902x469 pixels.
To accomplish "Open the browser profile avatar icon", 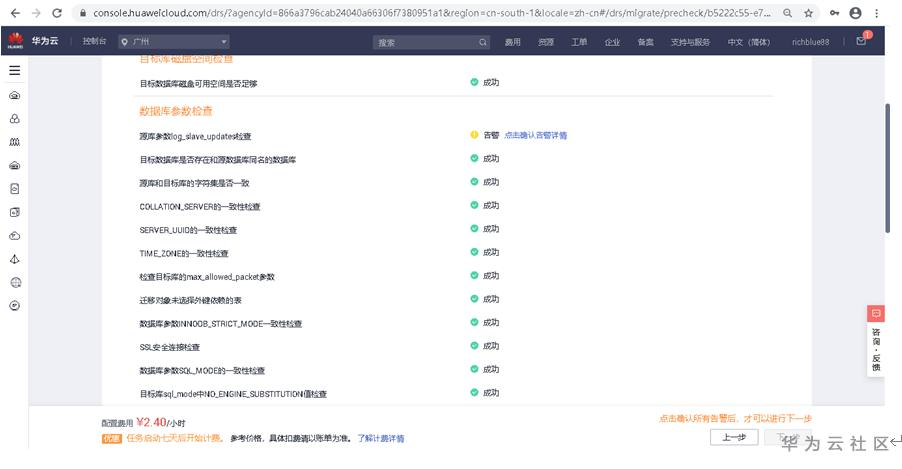I will [855, 13].
